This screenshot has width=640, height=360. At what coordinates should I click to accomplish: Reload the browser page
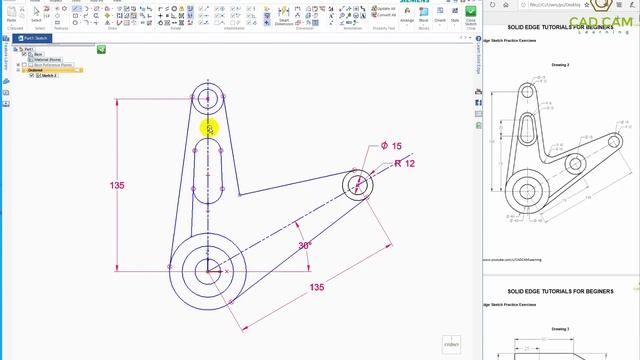coord(493,5)
